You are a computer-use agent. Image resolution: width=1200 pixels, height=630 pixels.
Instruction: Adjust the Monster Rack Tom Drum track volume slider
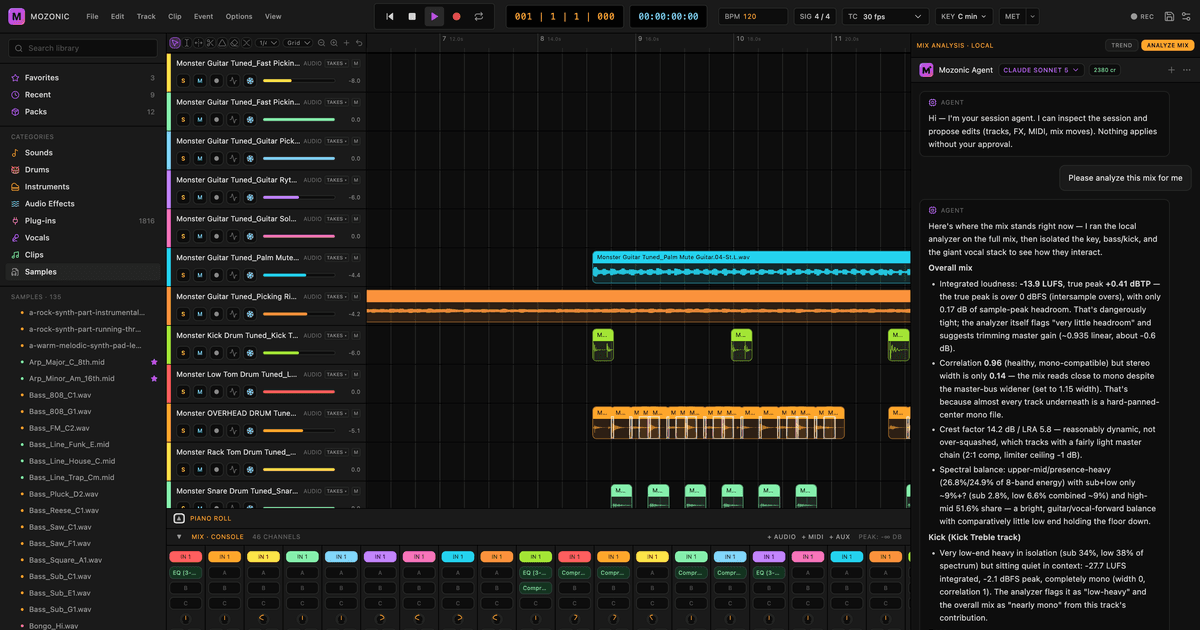click(x=298, y=470)
